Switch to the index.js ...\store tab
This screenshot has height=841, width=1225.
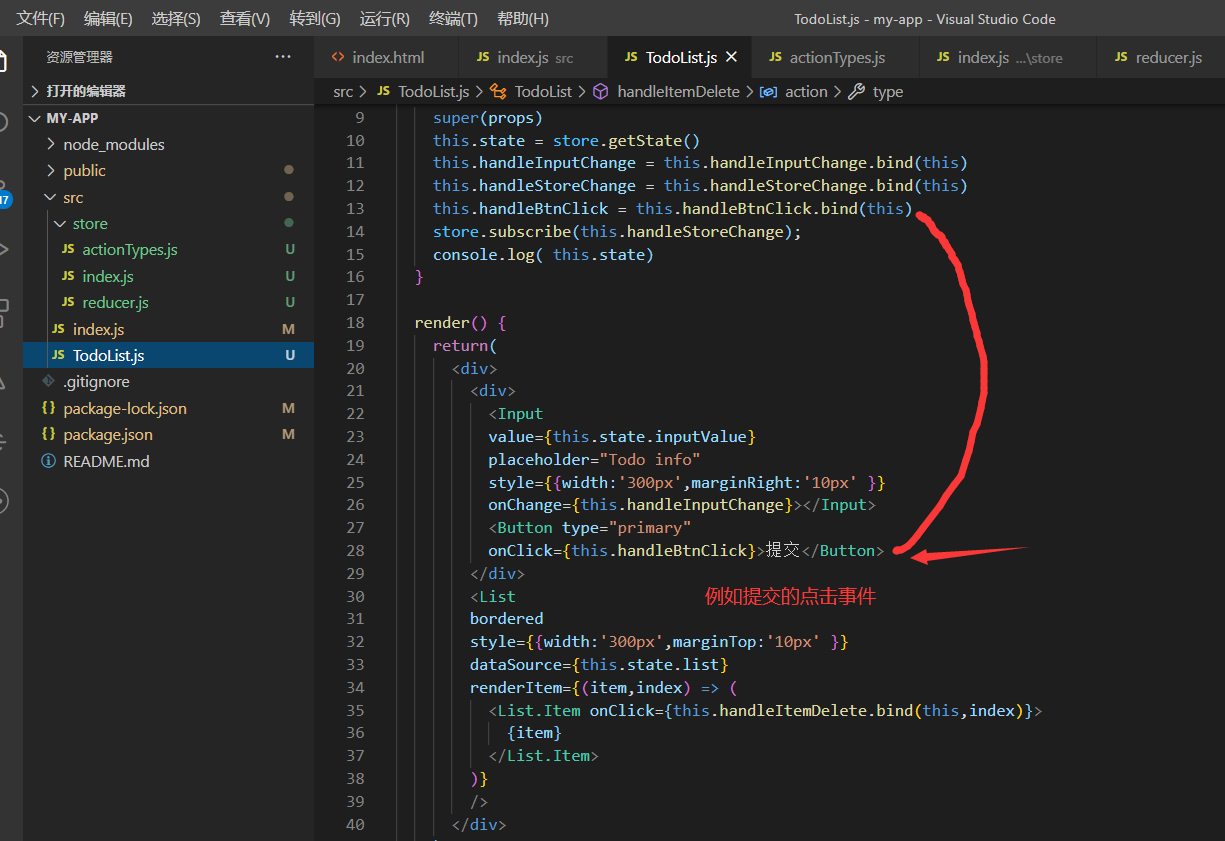[x=1006, y=57]
